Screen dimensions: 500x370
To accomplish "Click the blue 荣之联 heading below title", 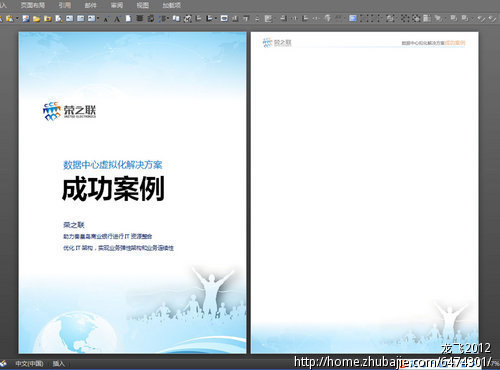I will [x=74, y=225].
